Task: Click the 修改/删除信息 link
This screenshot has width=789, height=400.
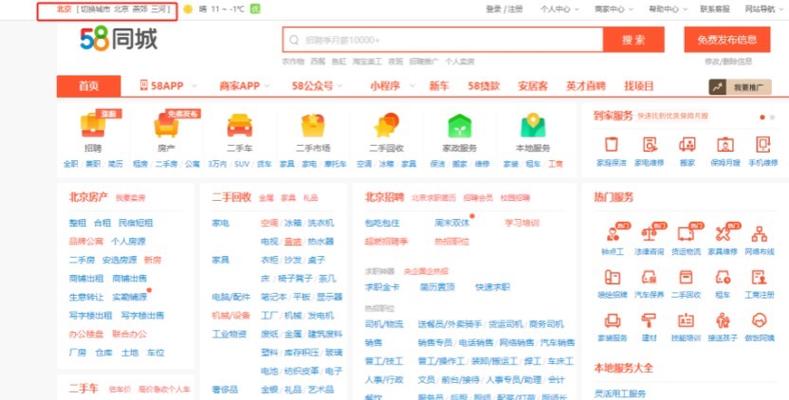Action: coord(728,61)
